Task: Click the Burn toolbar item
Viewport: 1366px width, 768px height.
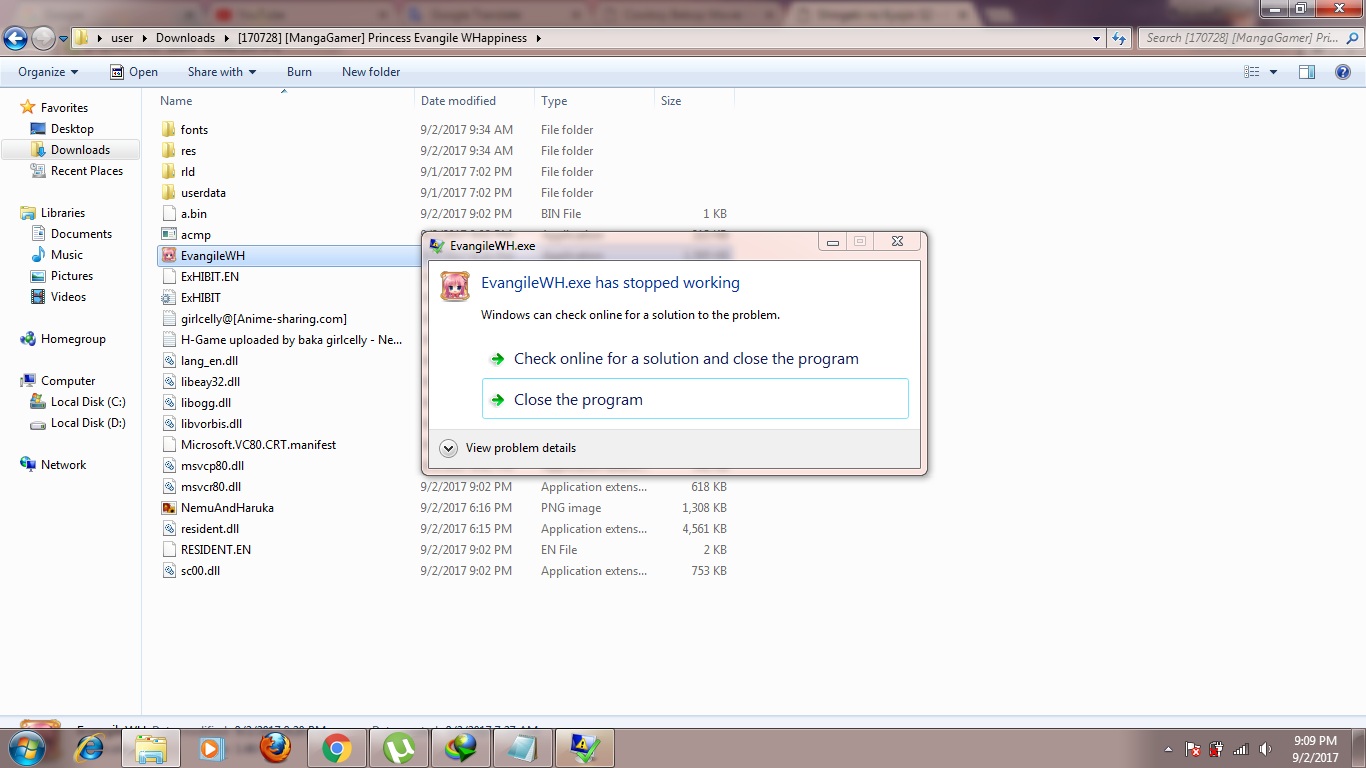Action: tap(299, 72)
